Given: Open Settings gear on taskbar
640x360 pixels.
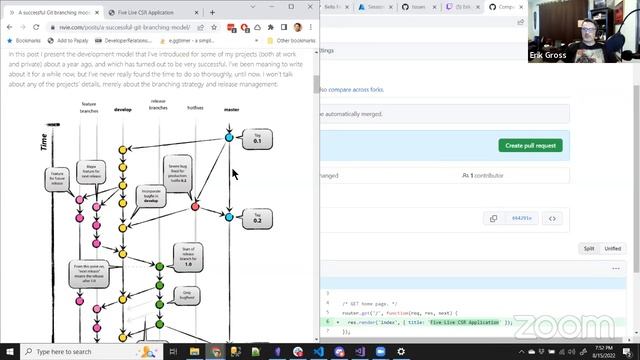Looking at the screenshot, I should (401, 351).
